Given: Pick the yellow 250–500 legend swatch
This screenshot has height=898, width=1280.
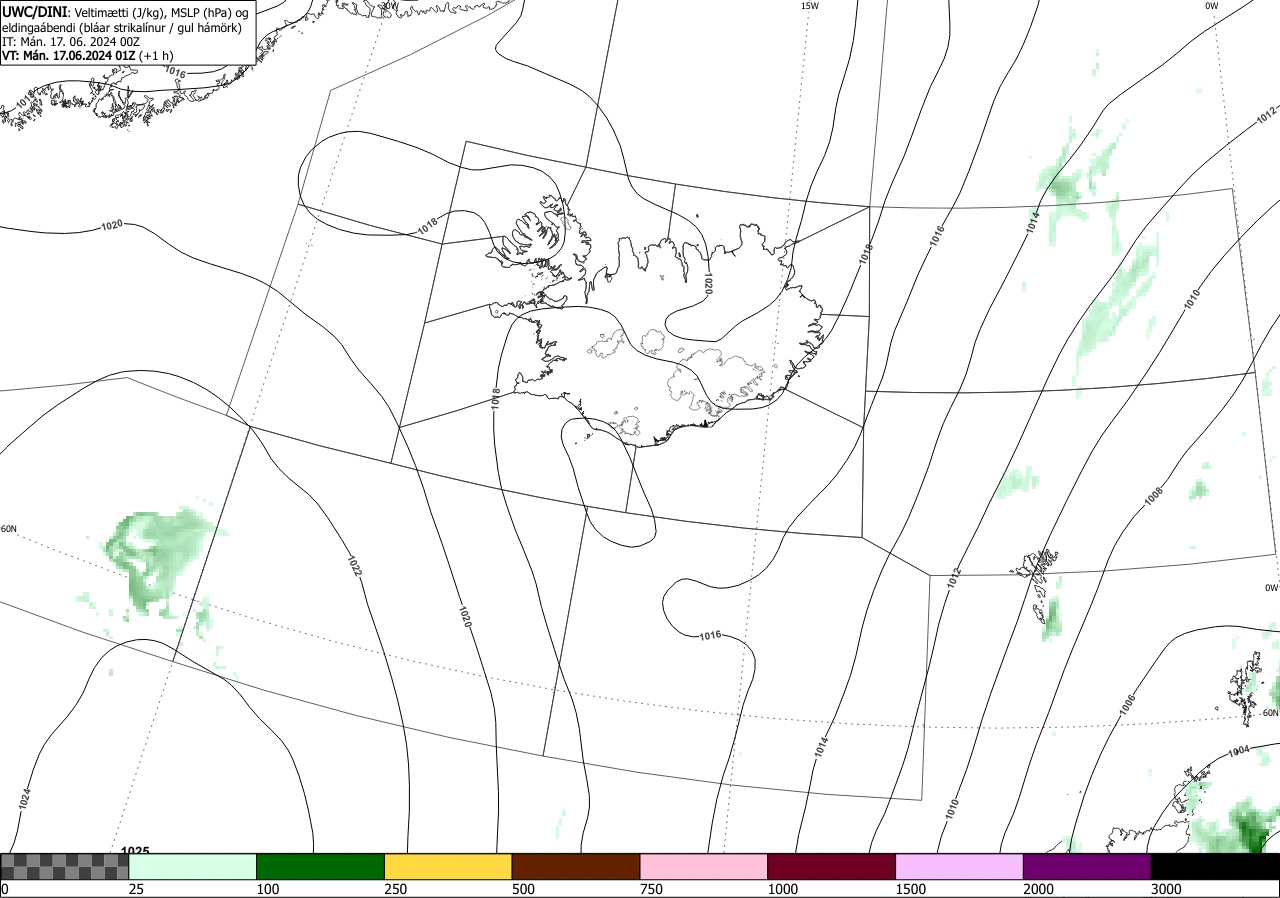Looking at the screenshot, I should pos(448,866).
